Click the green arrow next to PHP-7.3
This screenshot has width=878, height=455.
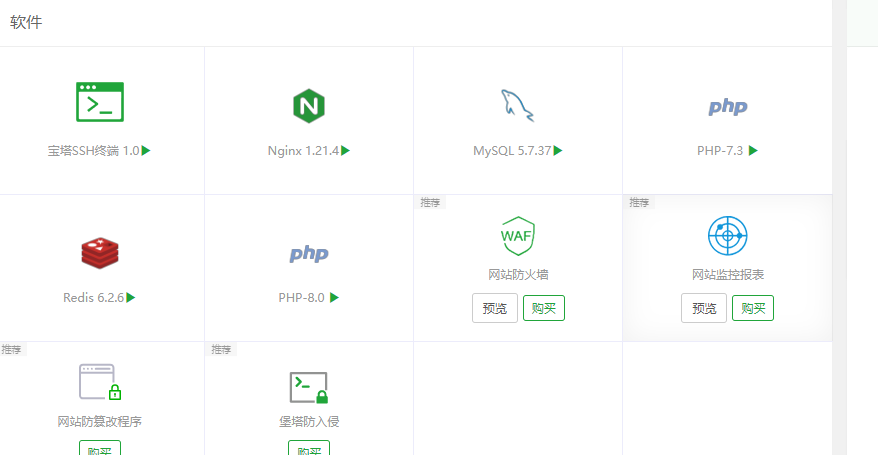[753, 151]
